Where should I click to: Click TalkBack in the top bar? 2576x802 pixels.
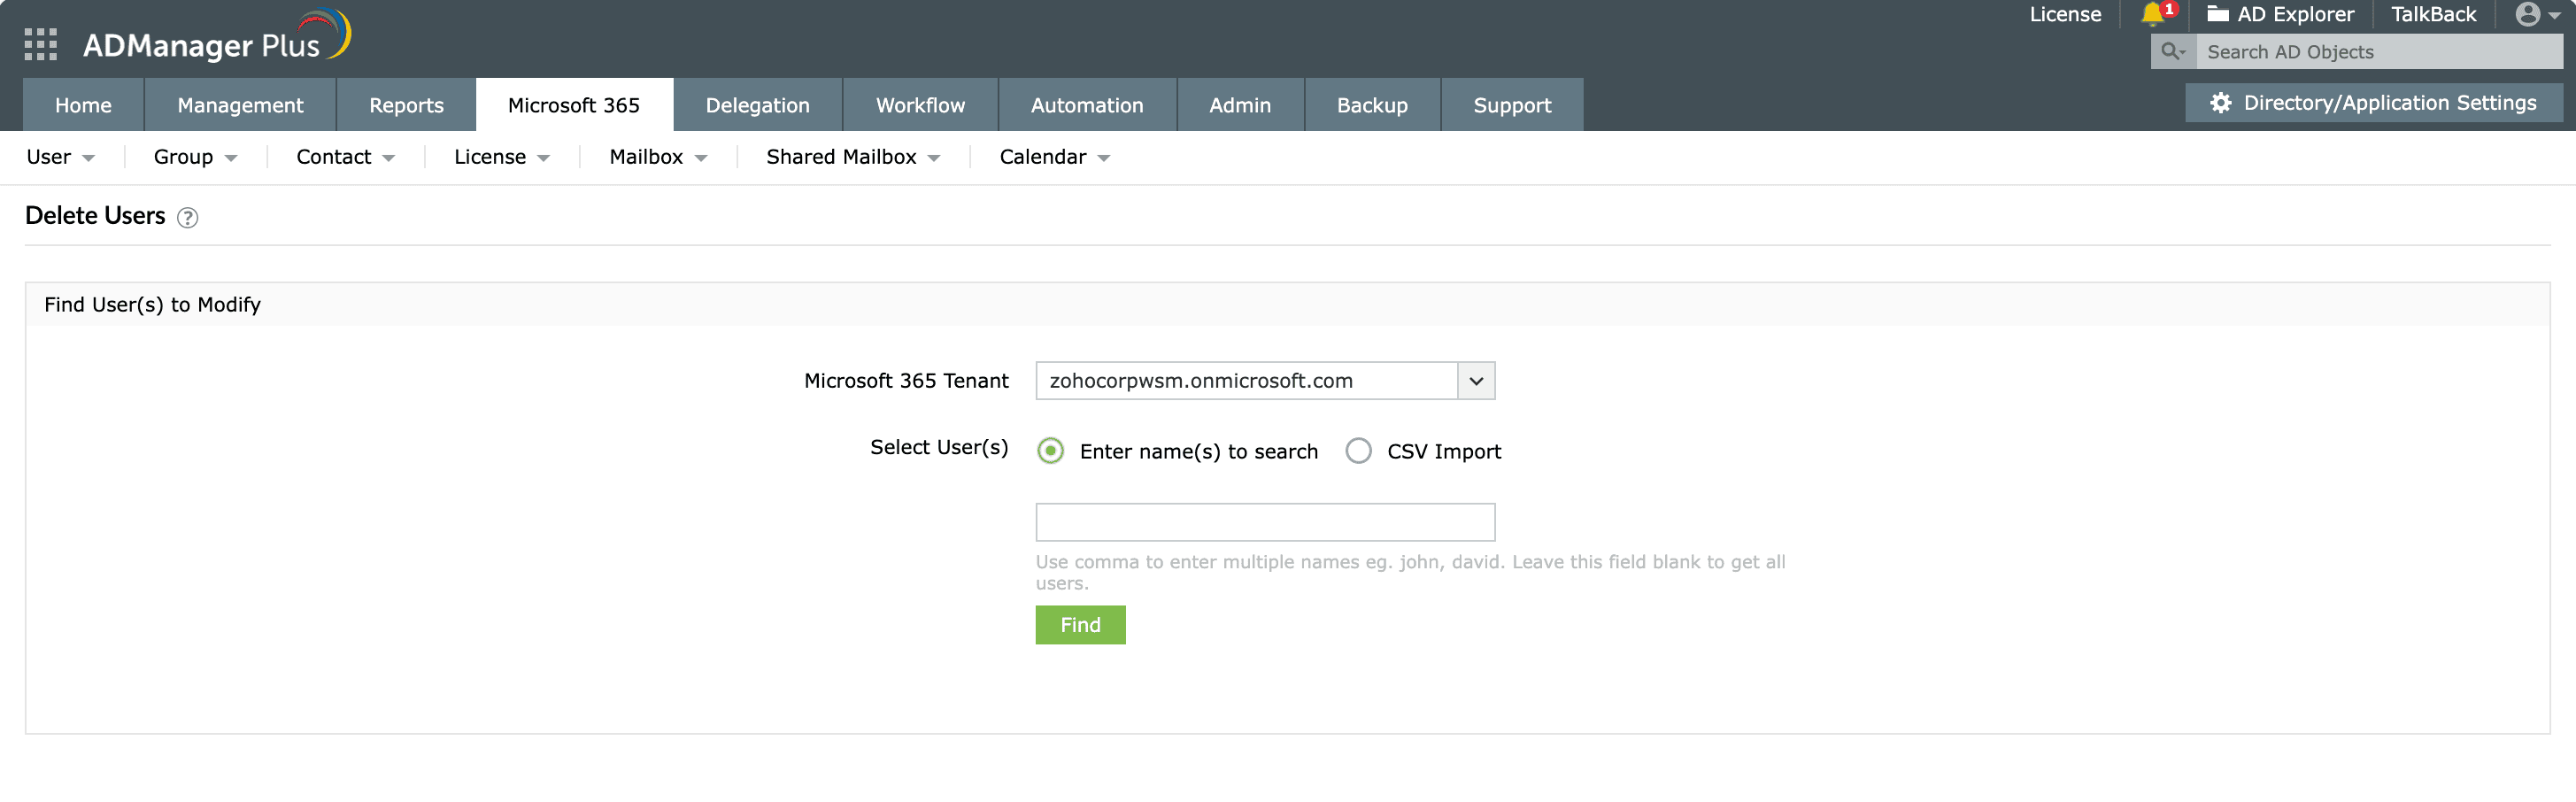click(2432, 14)
